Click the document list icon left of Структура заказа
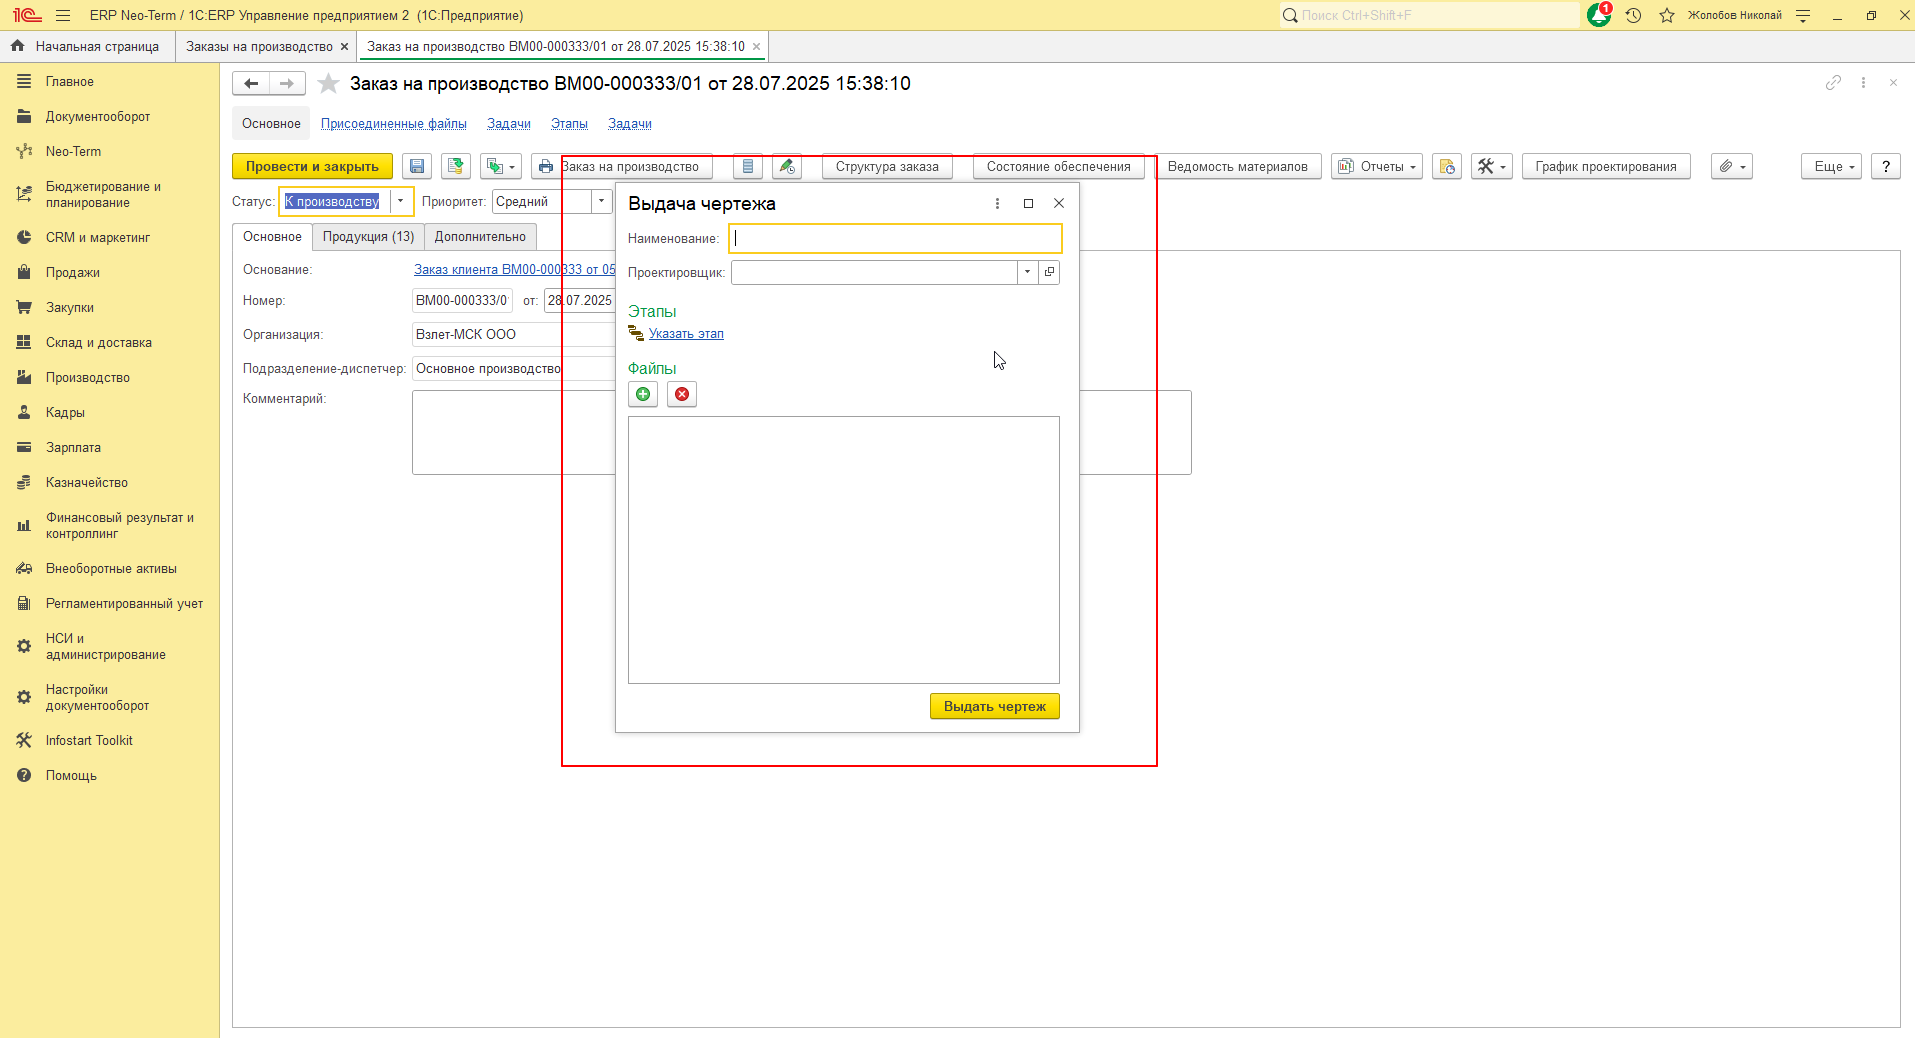The height and width of the screenshot is (1038, 1915). 748,167
